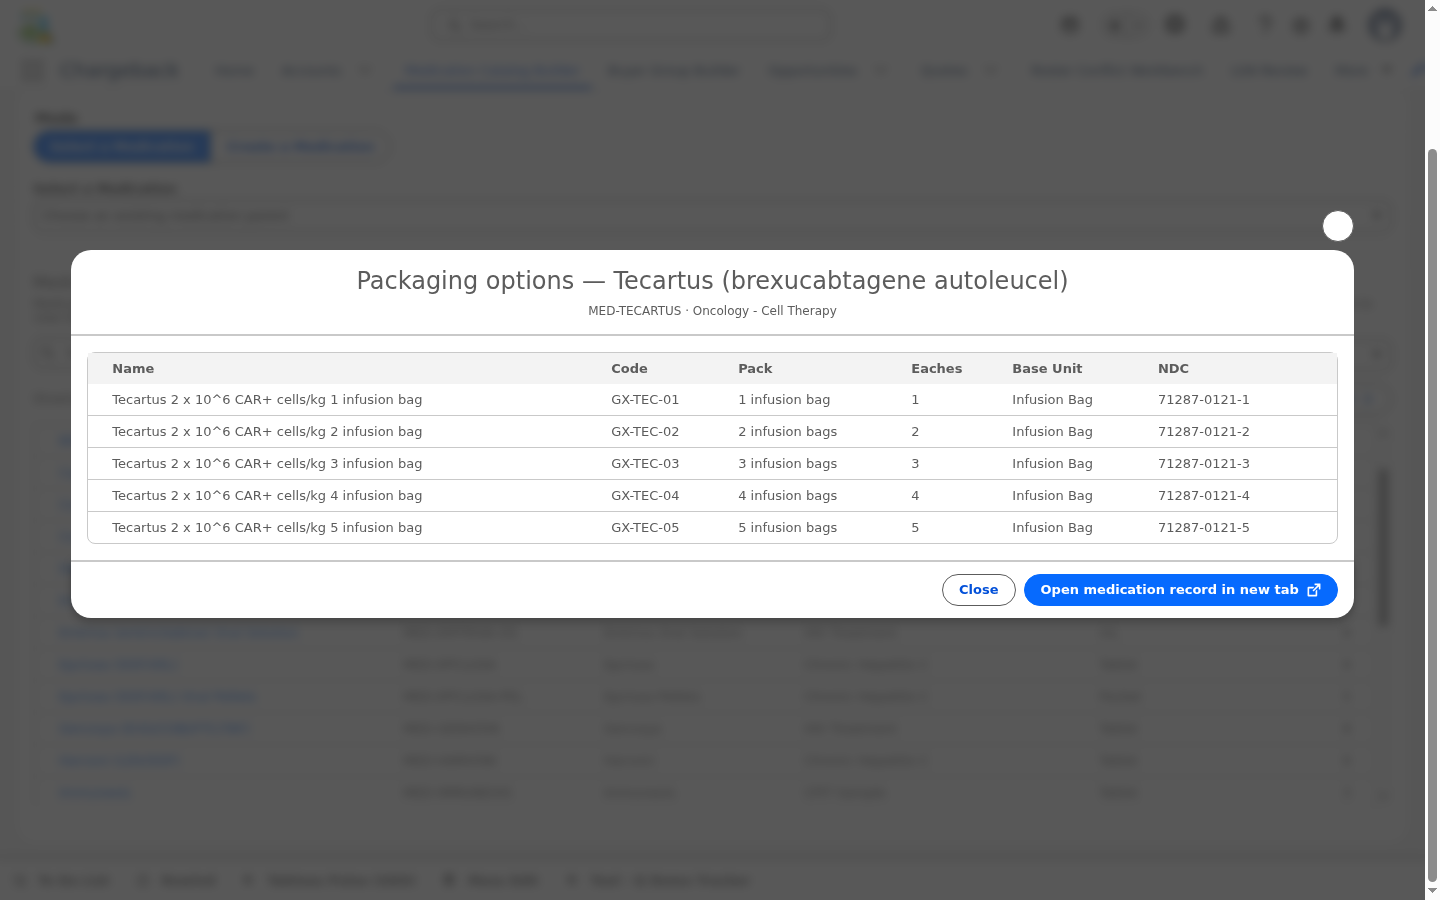Click Infusion Bag base unit in GX-TEC-03 row

coord(1052,464)
